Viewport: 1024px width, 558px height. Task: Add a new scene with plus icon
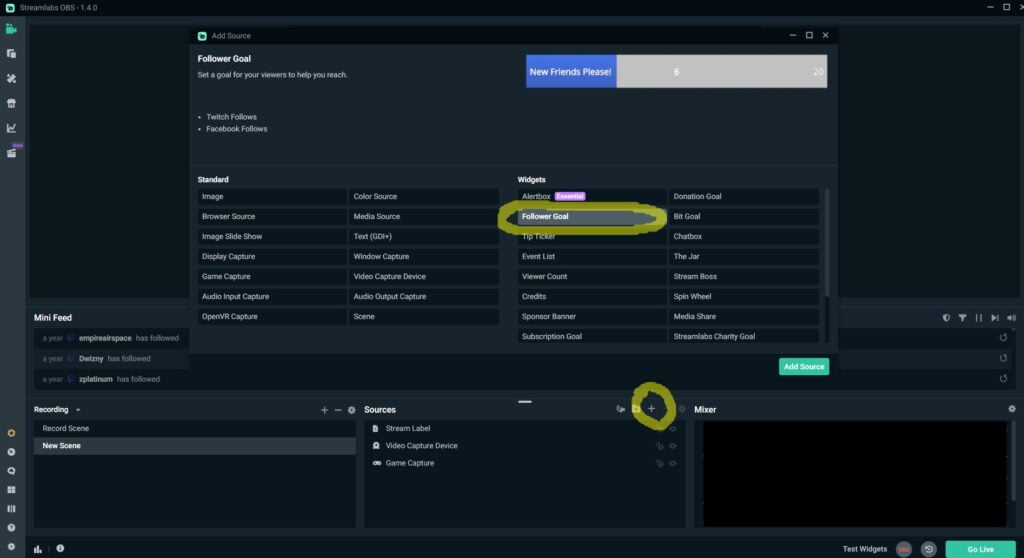(x=324, y=410)
